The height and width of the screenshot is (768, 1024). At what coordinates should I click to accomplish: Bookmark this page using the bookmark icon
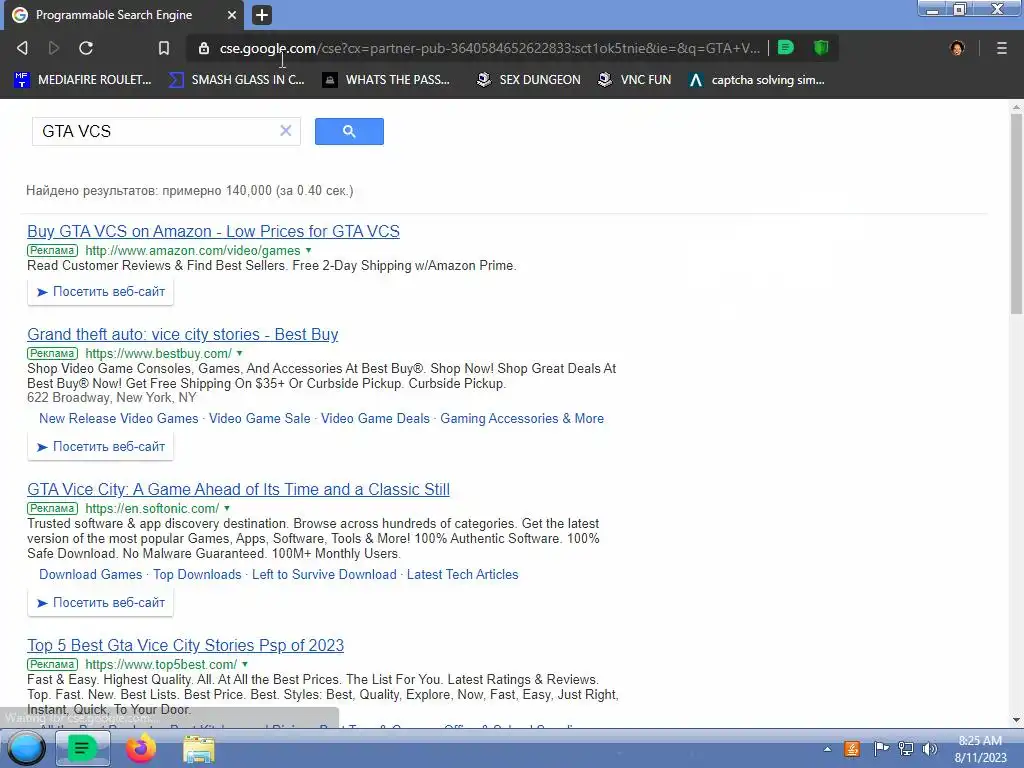164,48
